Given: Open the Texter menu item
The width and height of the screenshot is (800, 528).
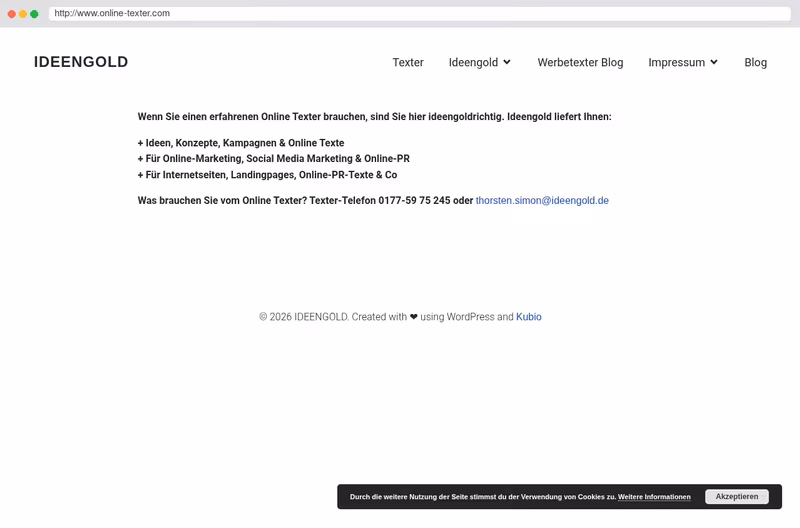Looking at the screenshot, I should (x=408, y=62).
